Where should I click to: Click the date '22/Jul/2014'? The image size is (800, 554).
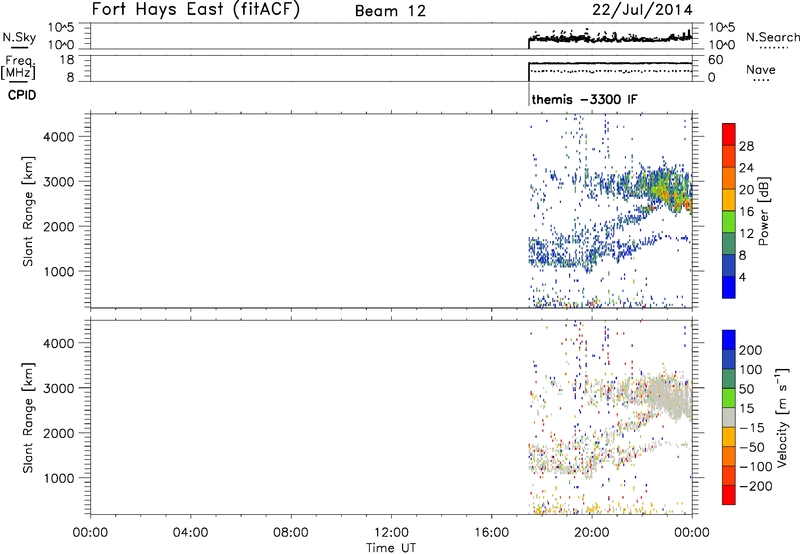pyautogui.click(x=642, y=10)
